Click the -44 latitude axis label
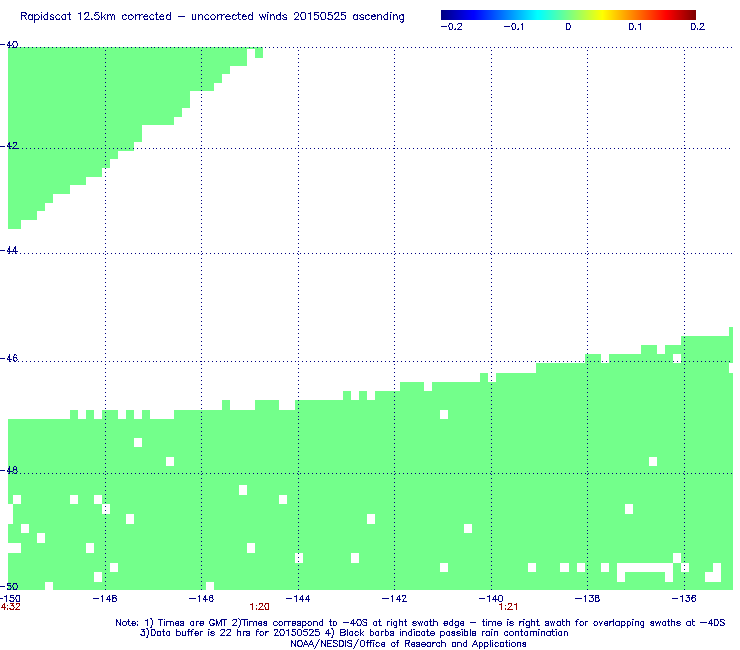The width and height of the screenshot is (740, 650). 9,250
